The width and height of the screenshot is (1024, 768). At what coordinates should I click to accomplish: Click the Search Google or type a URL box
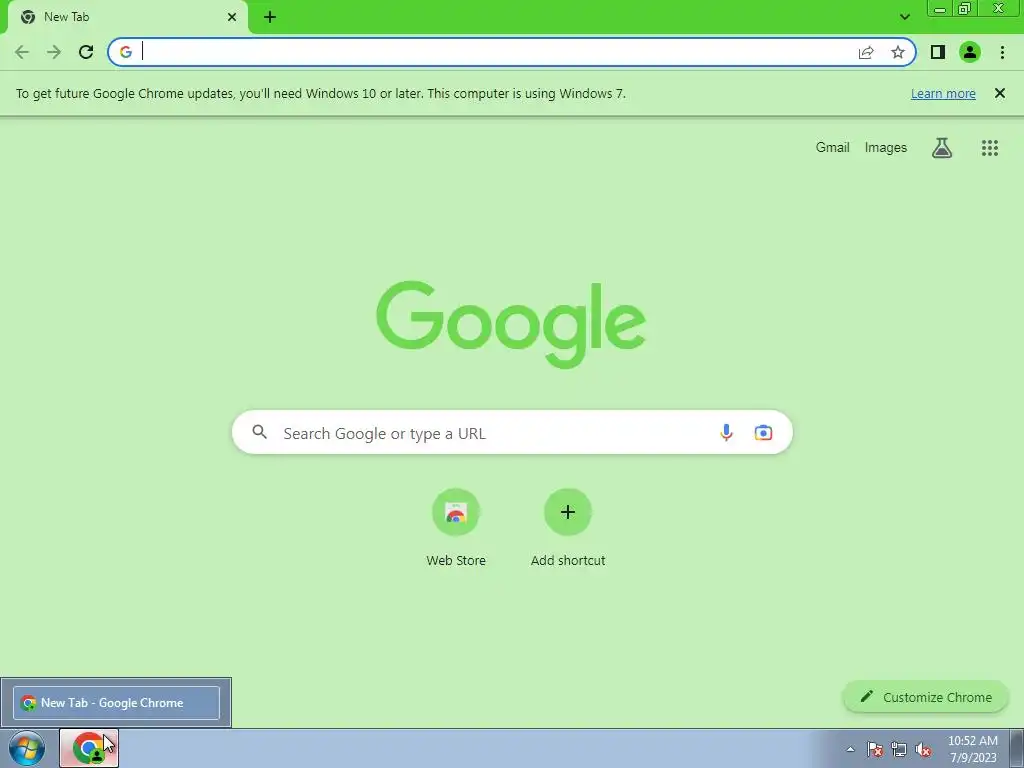click(512, 432)
